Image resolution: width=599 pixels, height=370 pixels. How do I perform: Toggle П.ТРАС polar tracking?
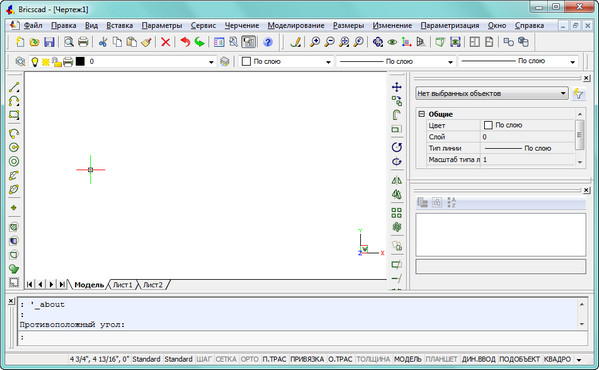274,359
